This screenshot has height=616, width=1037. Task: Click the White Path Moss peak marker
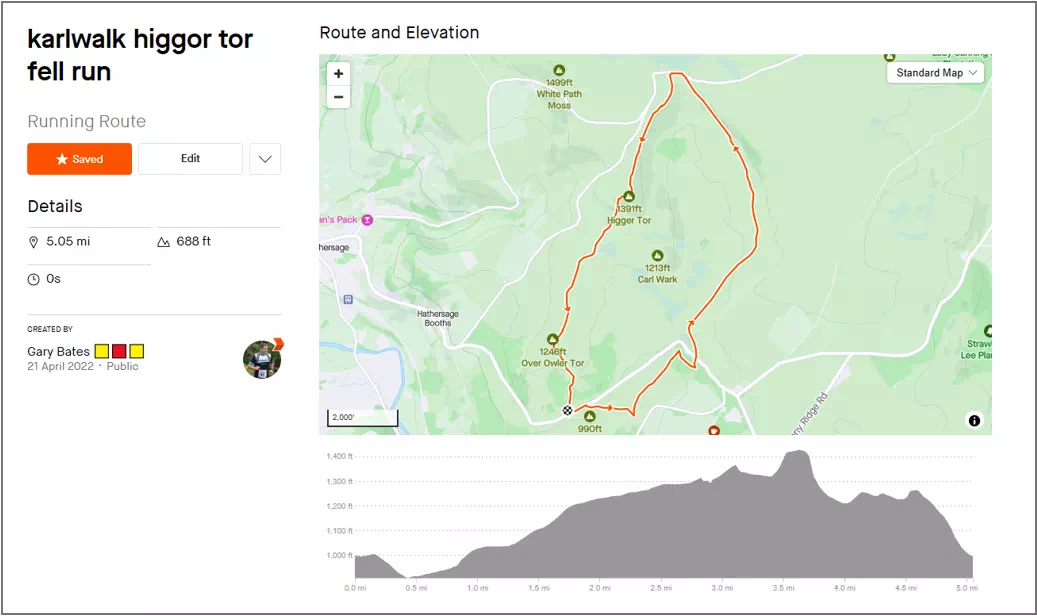coord(559,70)
